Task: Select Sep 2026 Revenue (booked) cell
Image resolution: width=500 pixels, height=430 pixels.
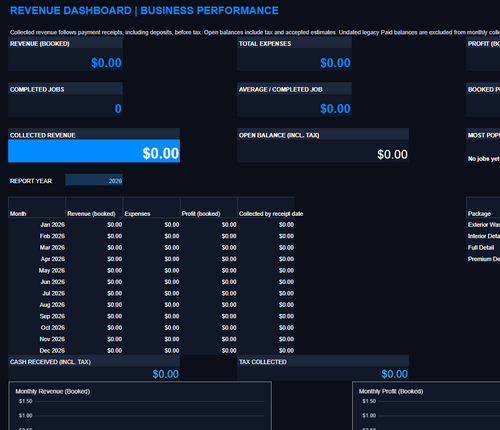Action: (x=94, y=316)
